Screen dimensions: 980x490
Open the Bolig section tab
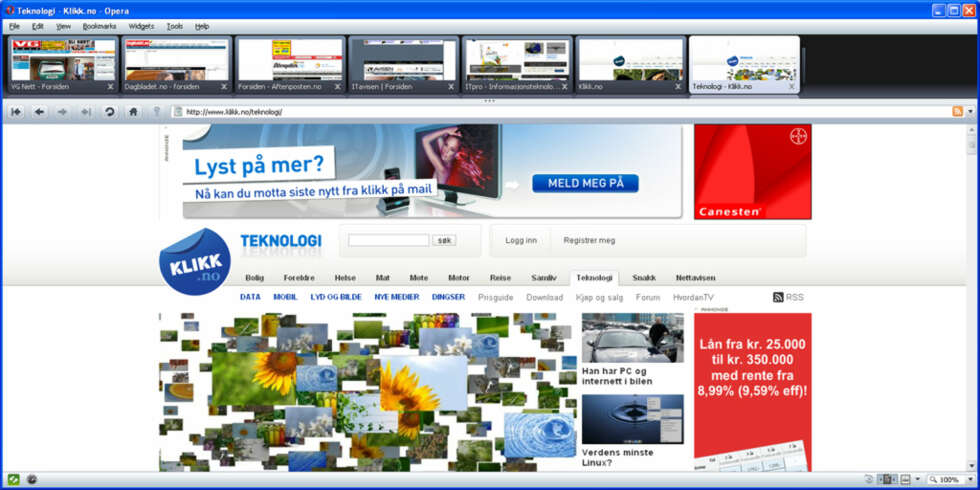pos(254,278)
